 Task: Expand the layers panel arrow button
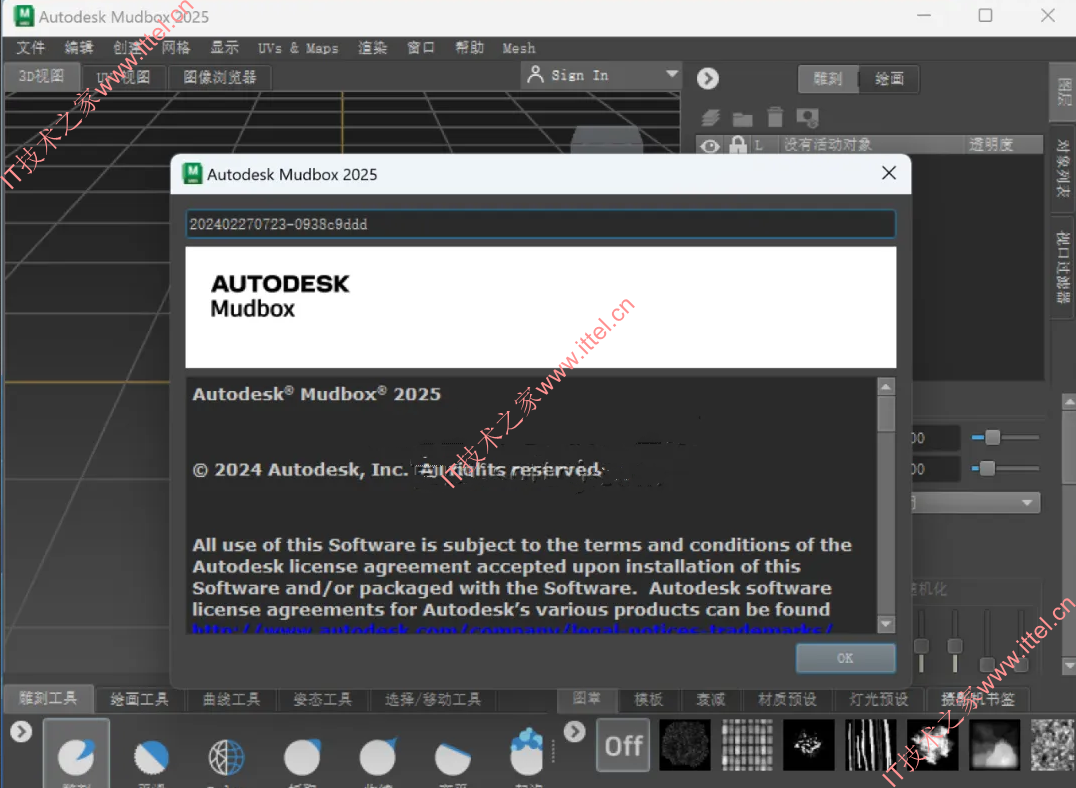coord(707,79)
